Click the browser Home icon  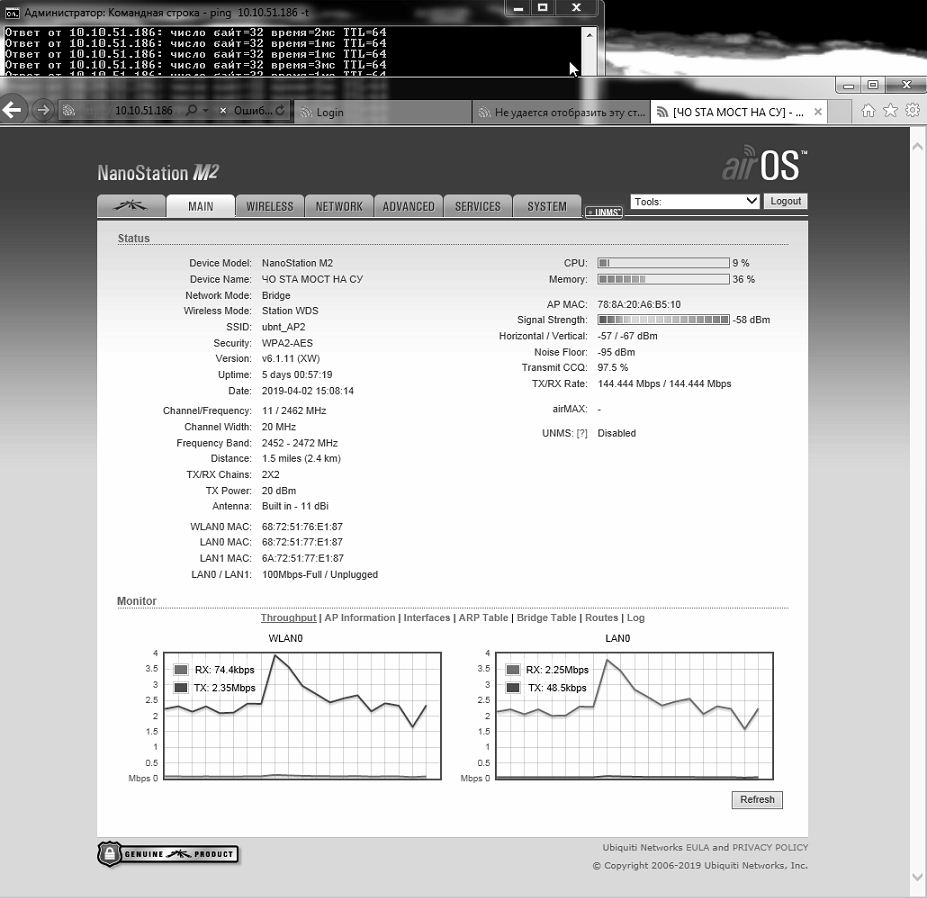(868, 111)
